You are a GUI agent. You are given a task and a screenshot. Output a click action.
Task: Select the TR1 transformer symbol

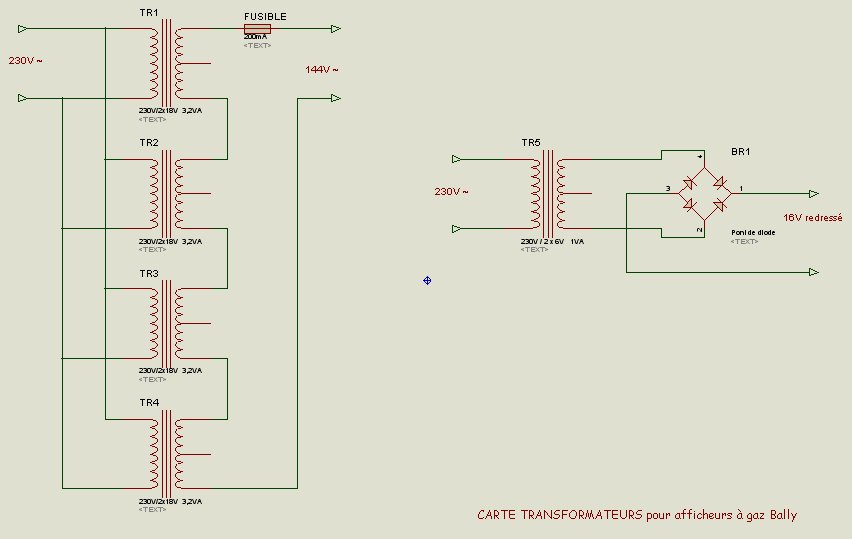(166, 63)
